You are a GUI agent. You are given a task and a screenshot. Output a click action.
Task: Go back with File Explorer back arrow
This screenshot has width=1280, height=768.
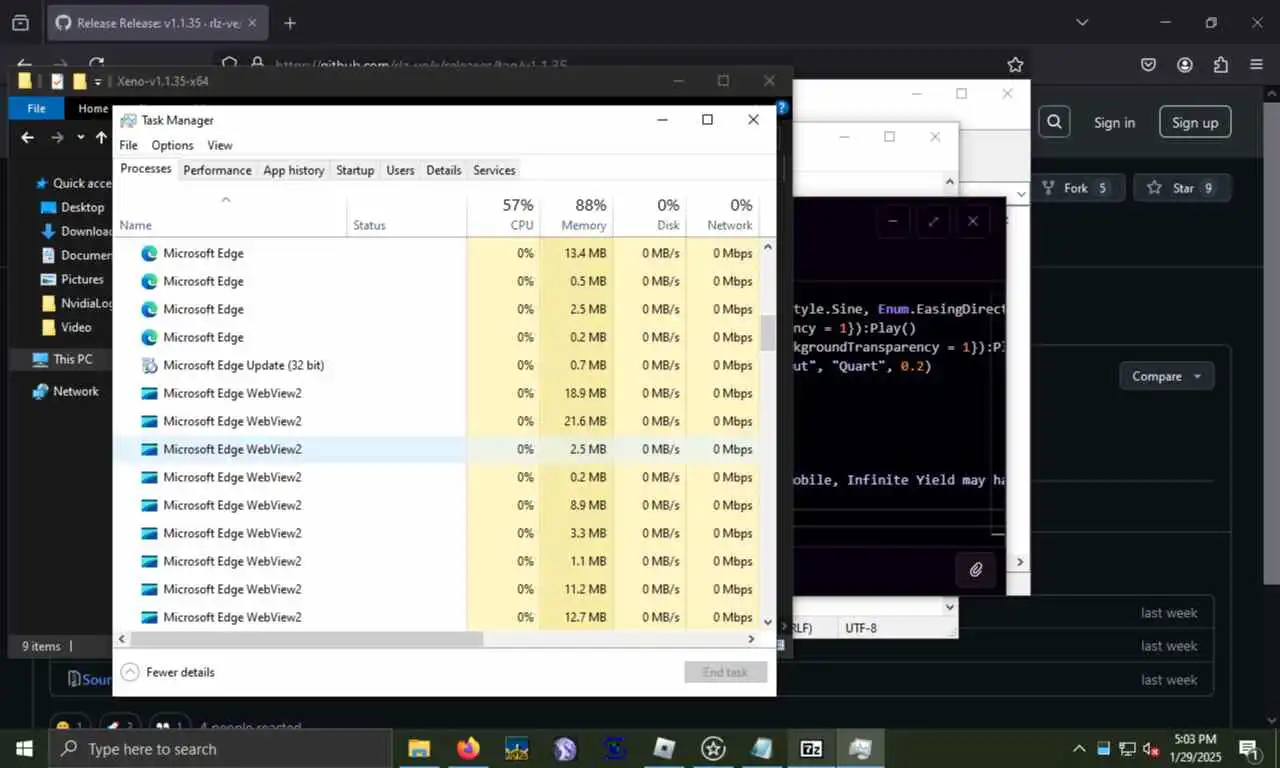(27, 137)
